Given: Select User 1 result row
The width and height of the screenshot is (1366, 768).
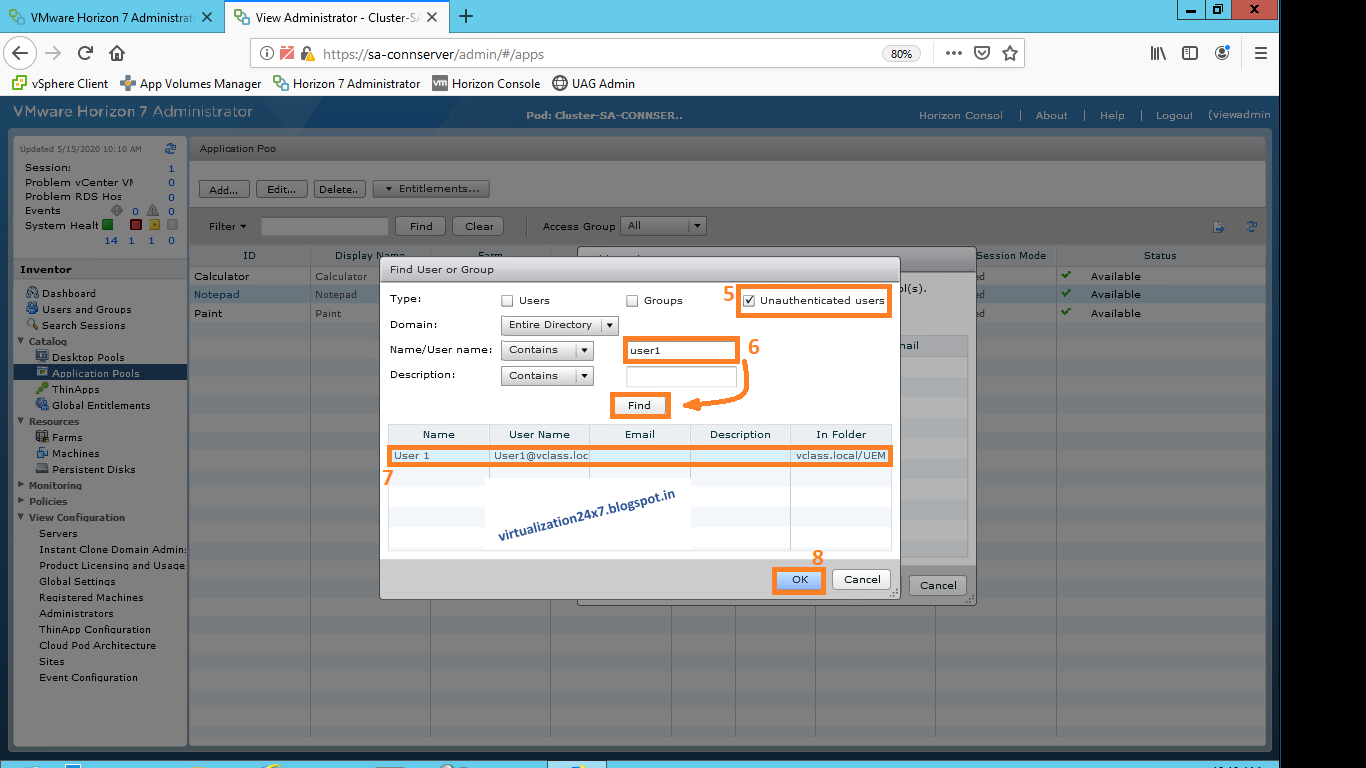Looking at the screenshot, I should 640,456.
